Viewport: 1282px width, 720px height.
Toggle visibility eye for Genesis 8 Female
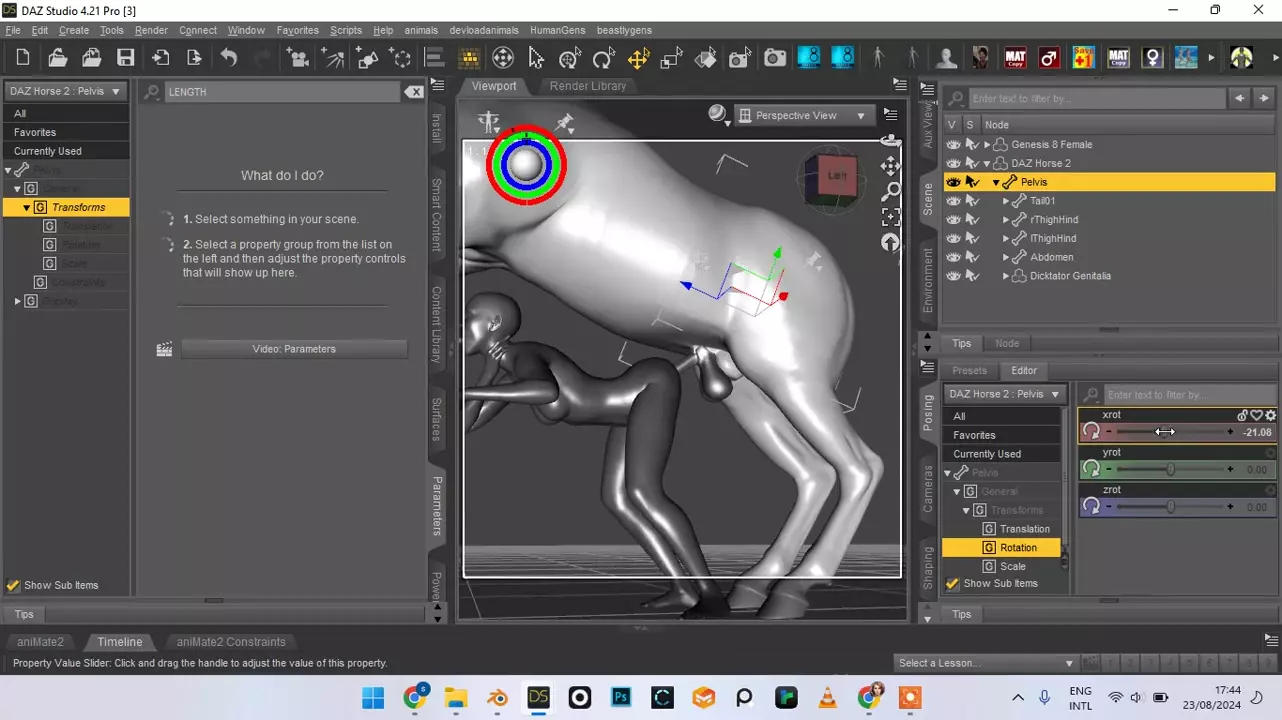953,145
